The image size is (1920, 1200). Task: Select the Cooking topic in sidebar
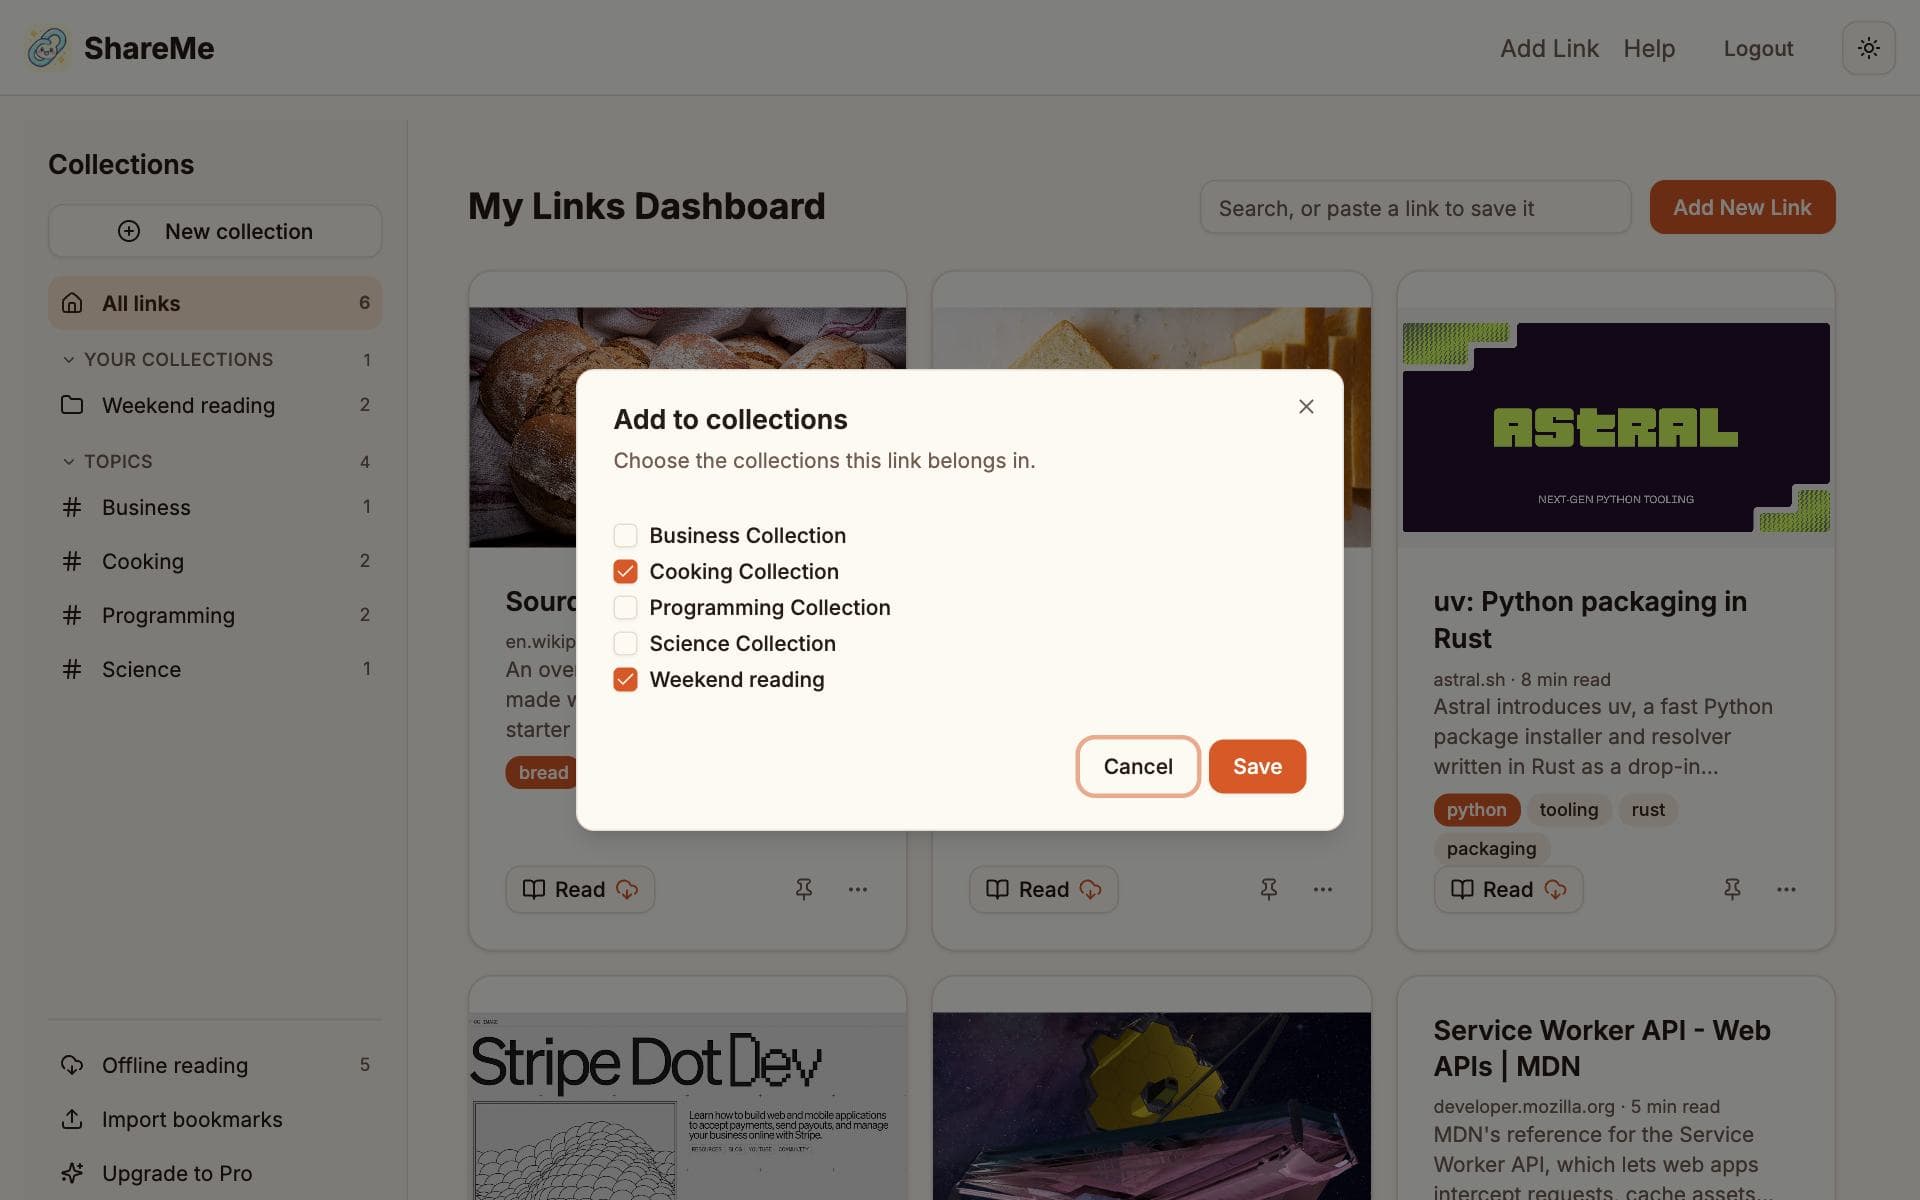[215, 561]
